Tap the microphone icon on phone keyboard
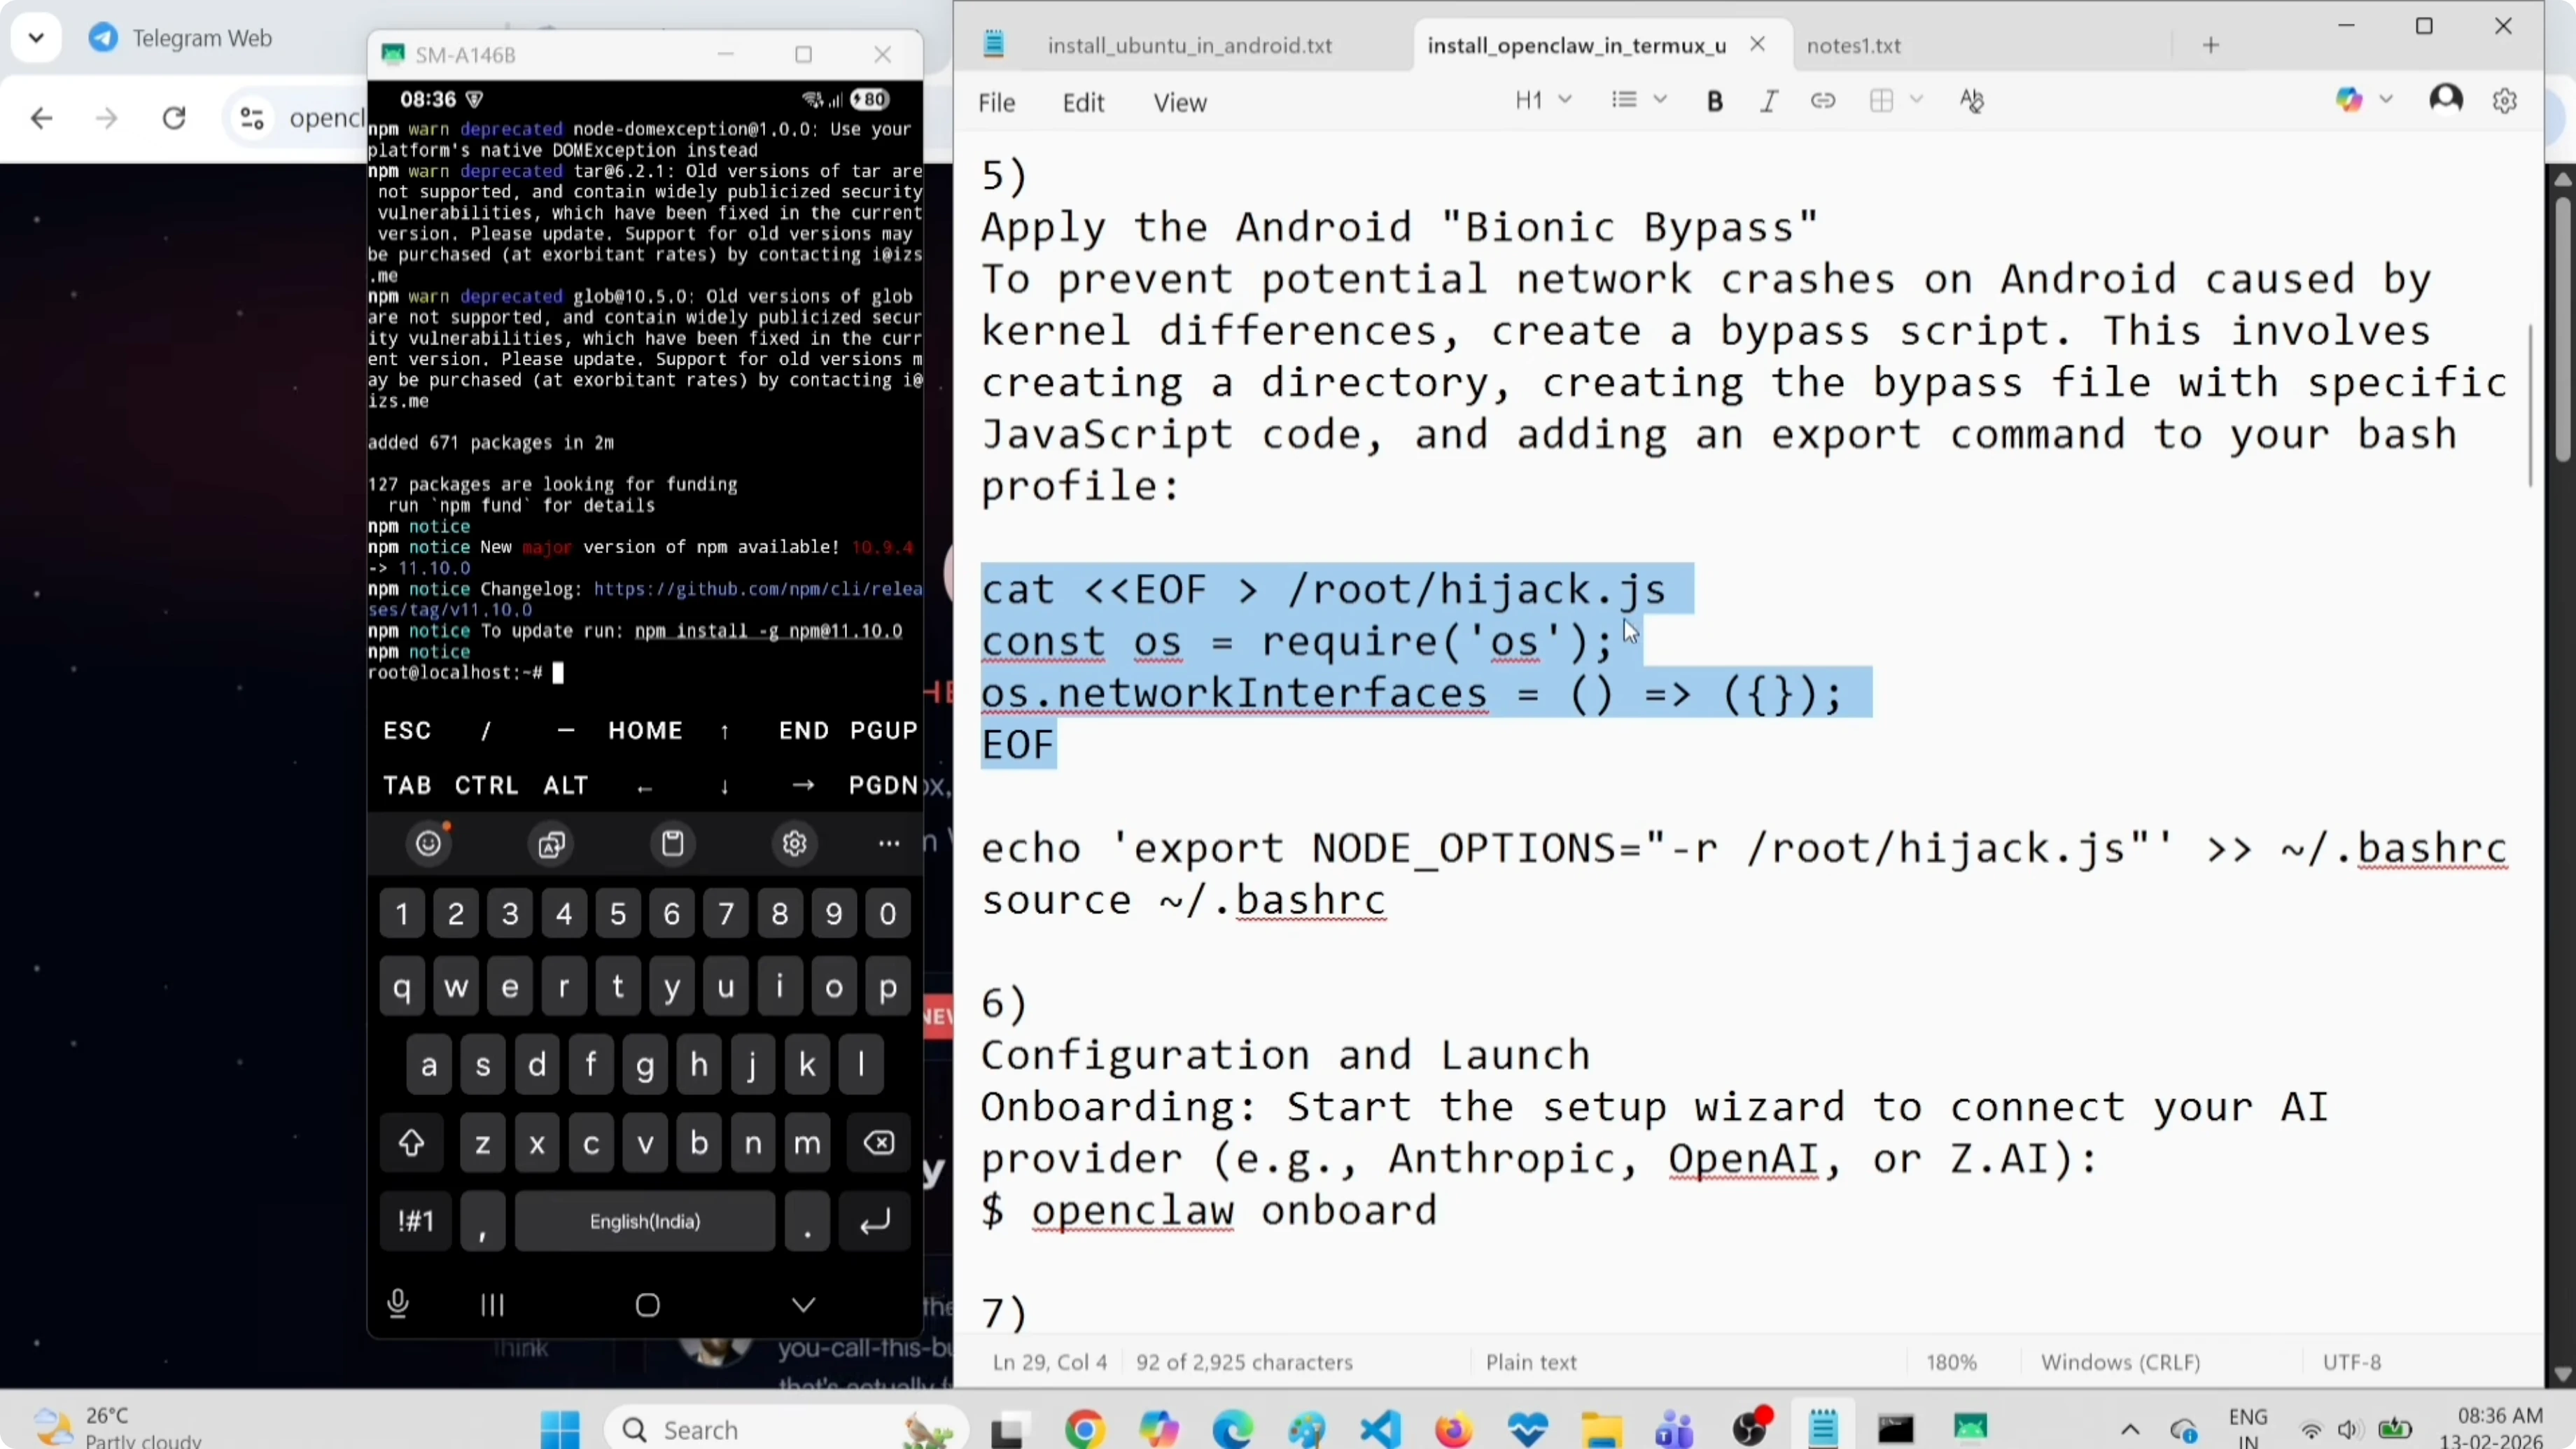2576x1449 pixels. (x=398, y=1303)
